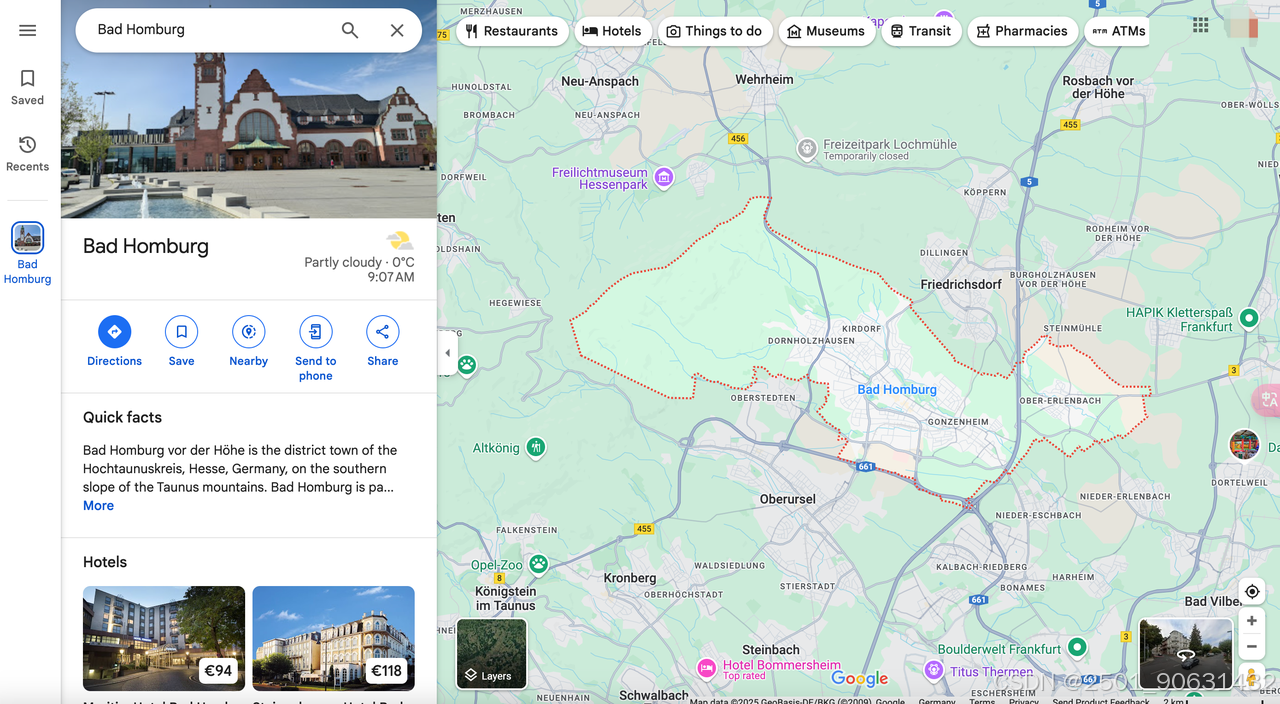This screenshot has width=1280, height=704.
Task: Open the Terms link in map footer
Action: point(982,700)
